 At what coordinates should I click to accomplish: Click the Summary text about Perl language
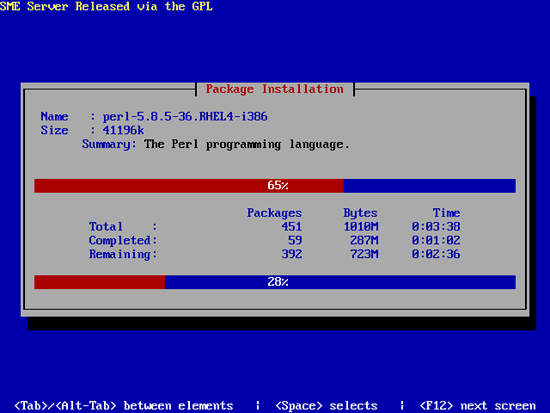[x=247, y=144]
